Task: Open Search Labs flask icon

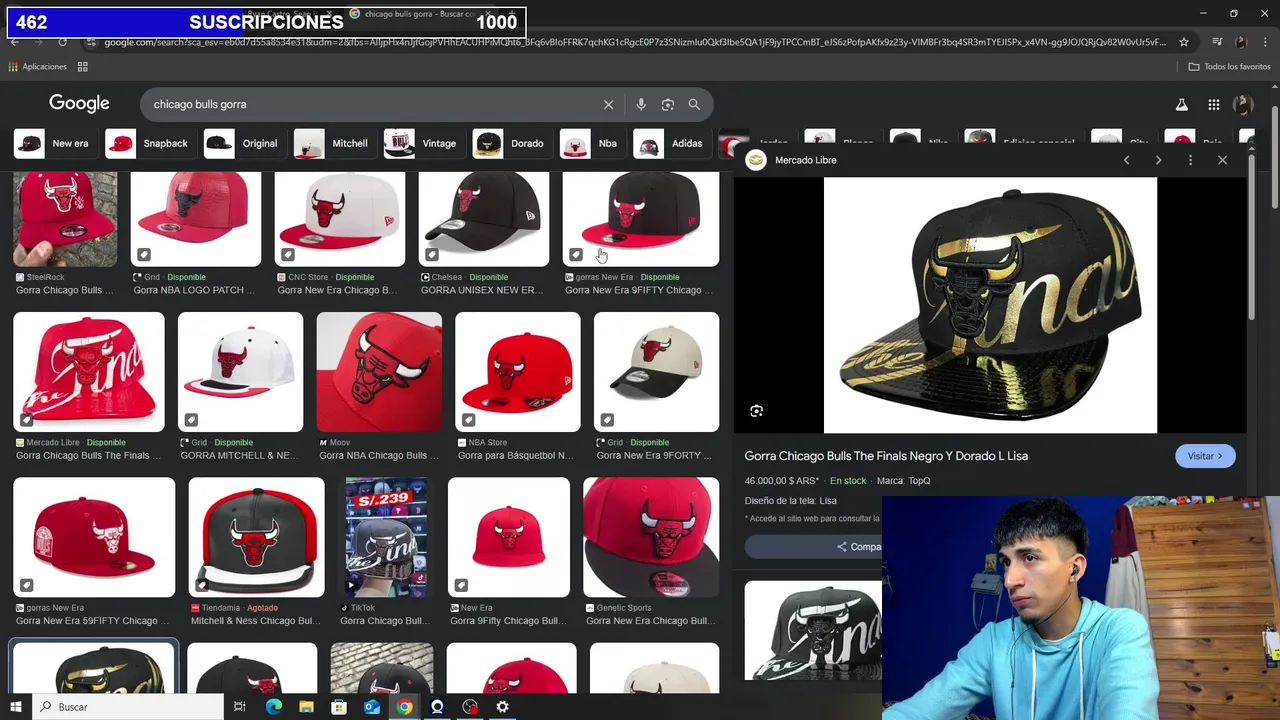Action: 1181,104
